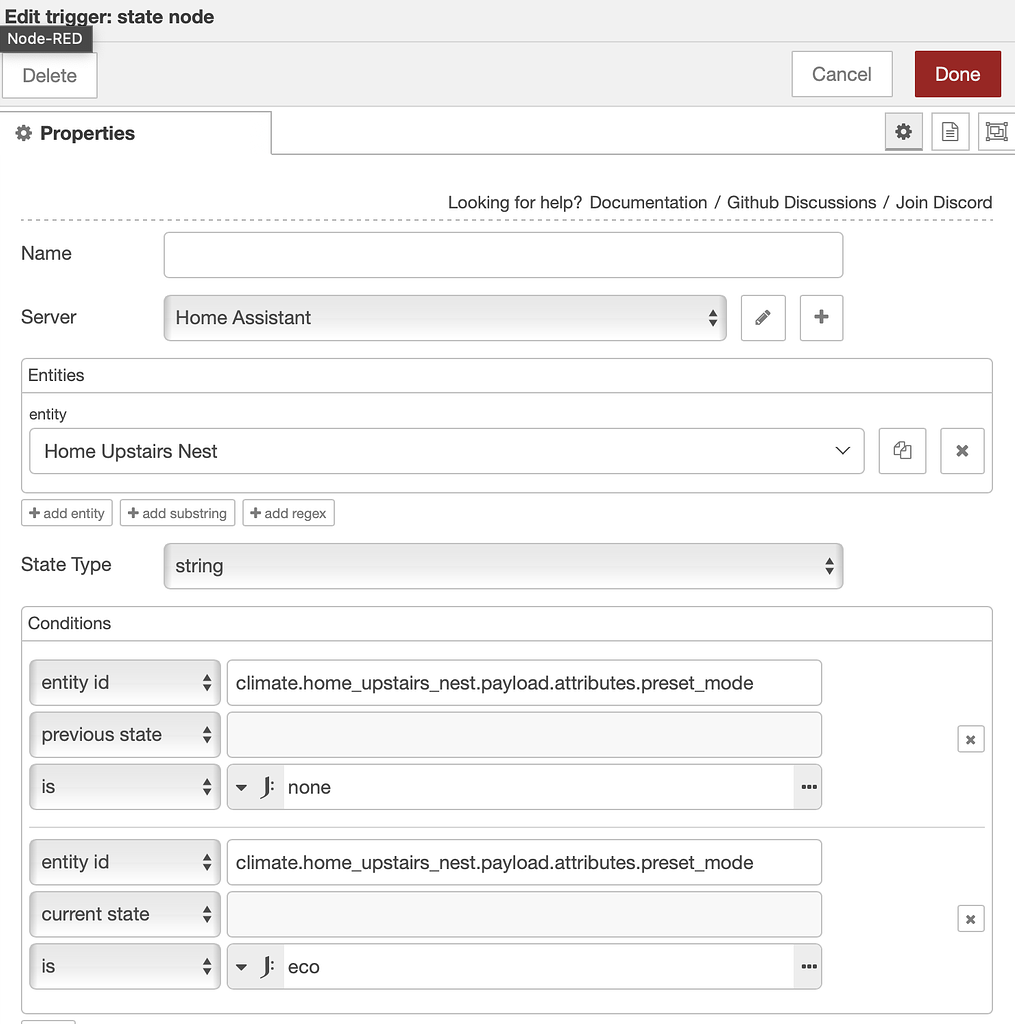The width and height of the screenshot is (1015, 1024).
Task: Delete the current state condition
Action: click(x=970, y=919)
